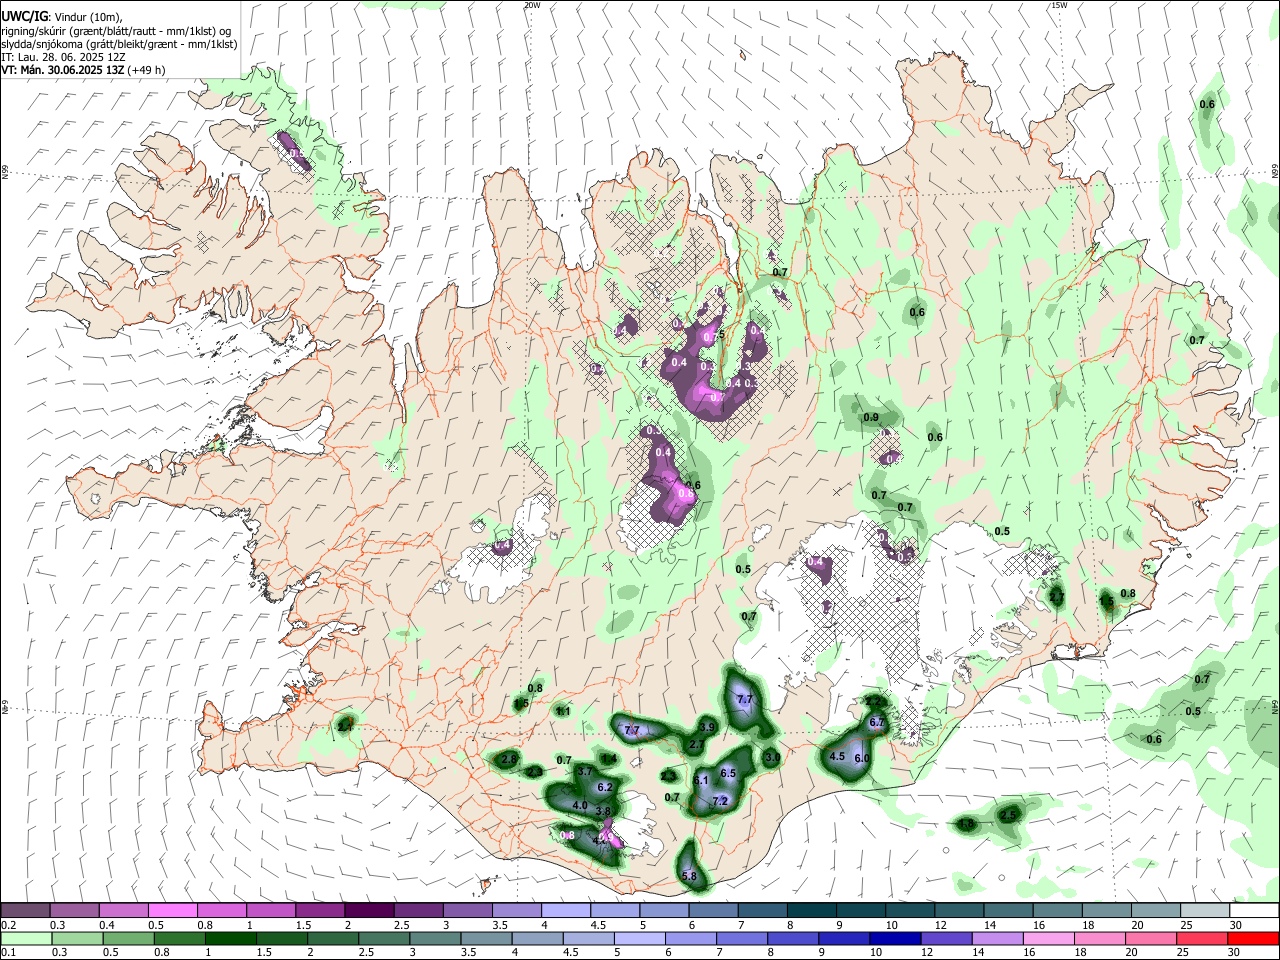Pick the bright red swatch of the rain scale
Image resolution: width=1280 pixels, height=960 pixels.
tap(1253, 939)
